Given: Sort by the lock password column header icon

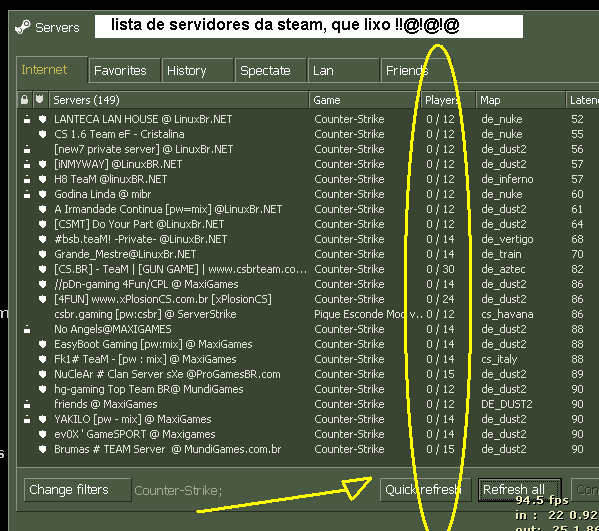Looking at the screenshot, I should tap(24, 100).
